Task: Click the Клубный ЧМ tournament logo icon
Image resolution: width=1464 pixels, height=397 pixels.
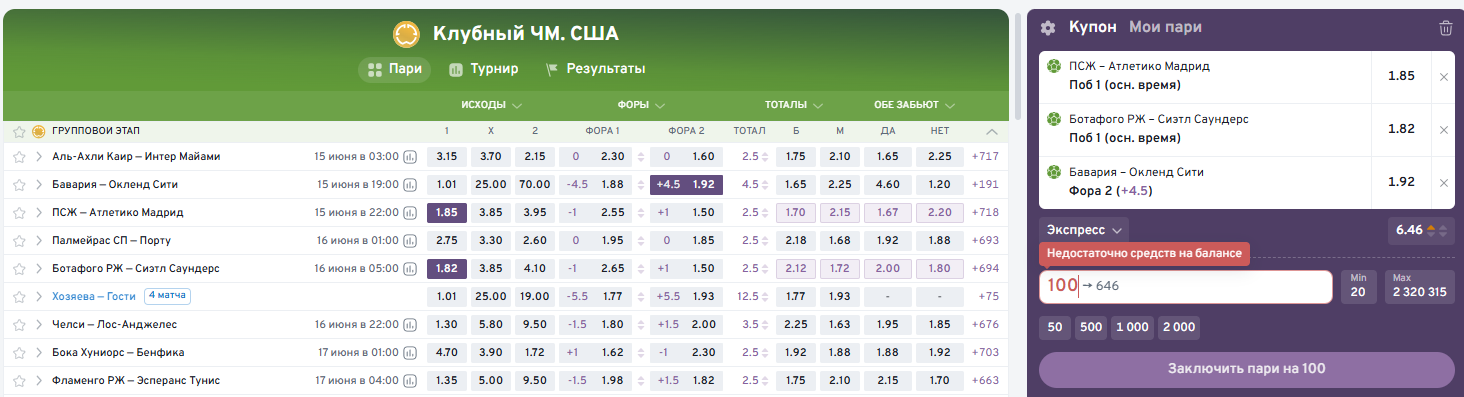Action: (406, 34)
